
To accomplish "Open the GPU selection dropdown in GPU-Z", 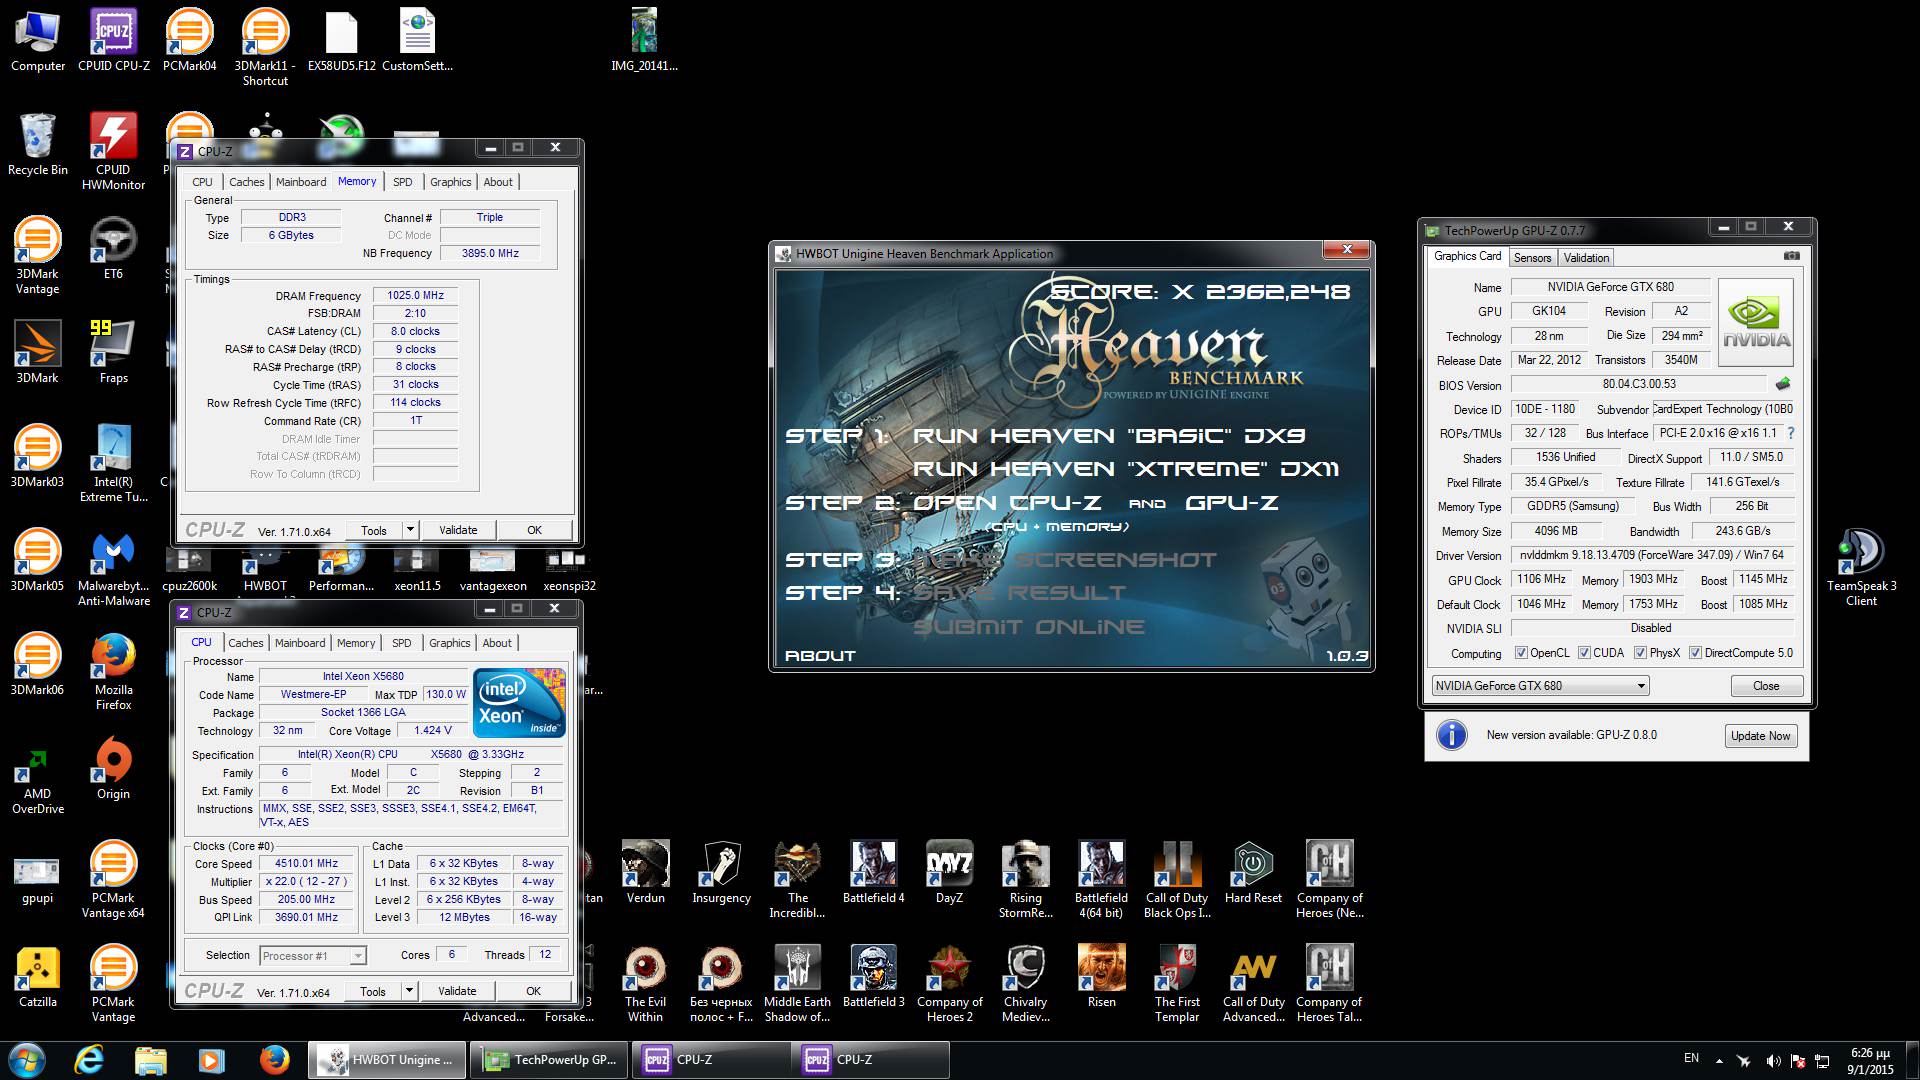I will [1540, 686].
